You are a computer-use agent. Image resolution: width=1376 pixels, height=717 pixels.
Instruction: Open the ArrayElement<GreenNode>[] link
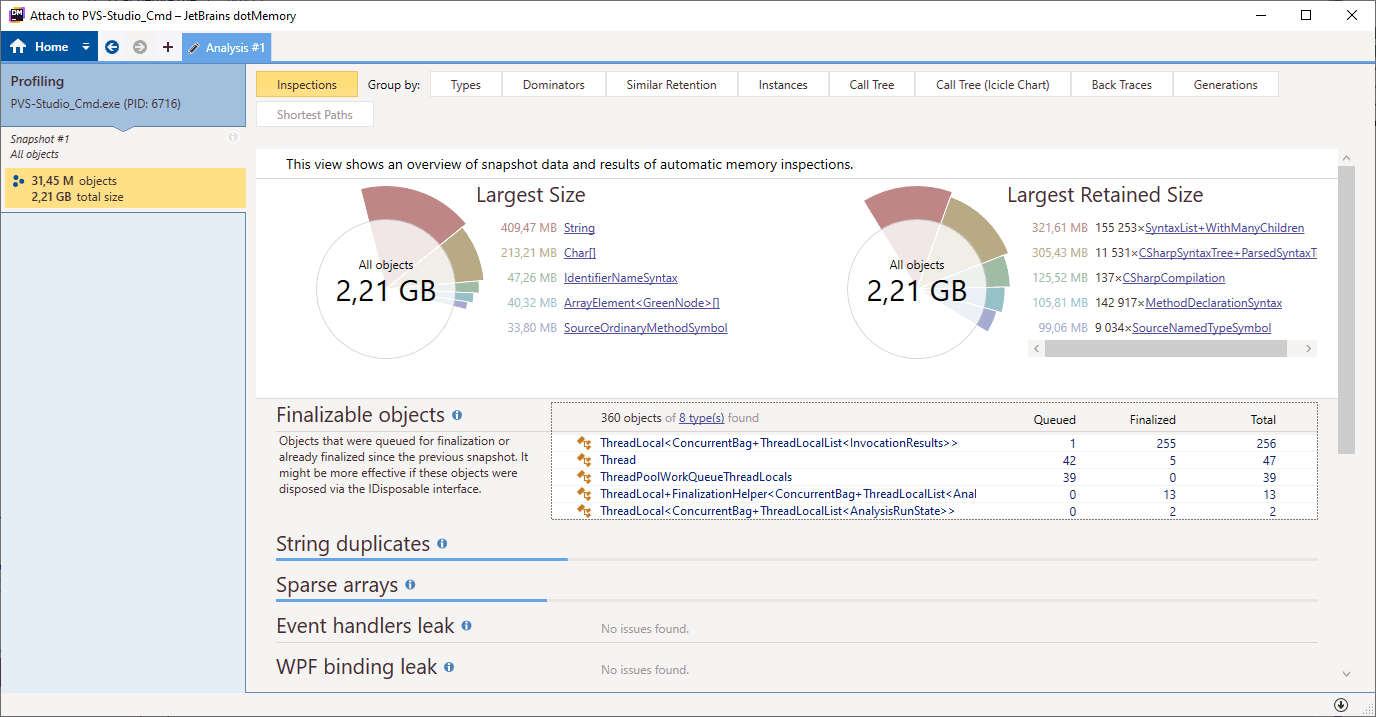(x=642, y=303)
